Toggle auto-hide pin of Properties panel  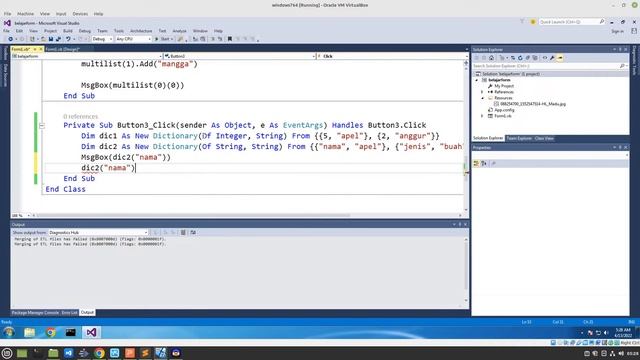tap(620, 147)
